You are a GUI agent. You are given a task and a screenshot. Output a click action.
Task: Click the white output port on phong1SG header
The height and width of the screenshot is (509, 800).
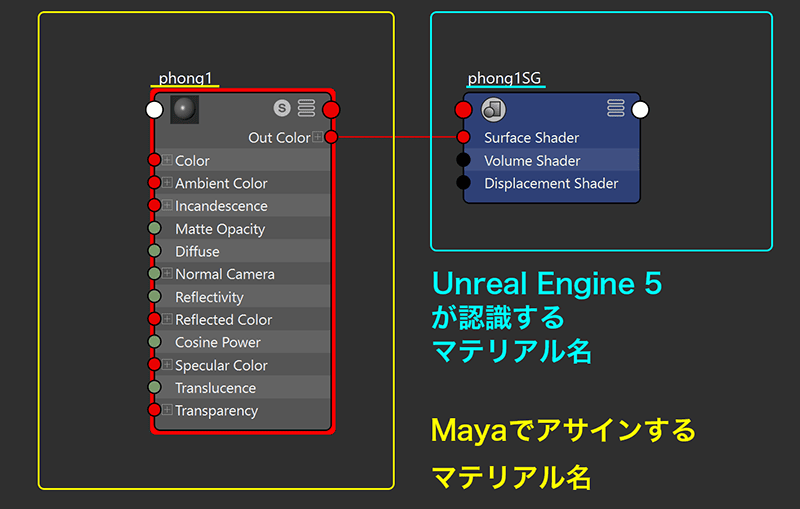640,110
